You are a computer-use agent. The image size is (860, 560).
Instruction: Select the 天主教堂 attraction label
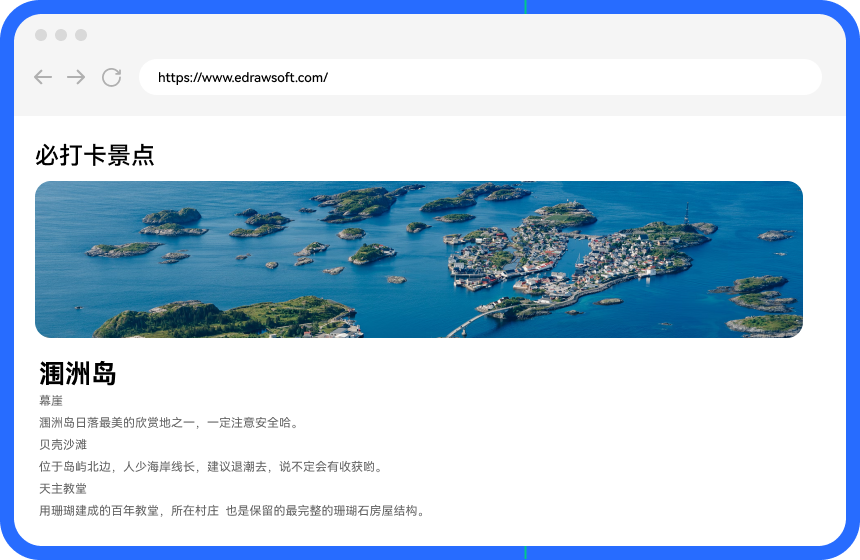[63, 488]
